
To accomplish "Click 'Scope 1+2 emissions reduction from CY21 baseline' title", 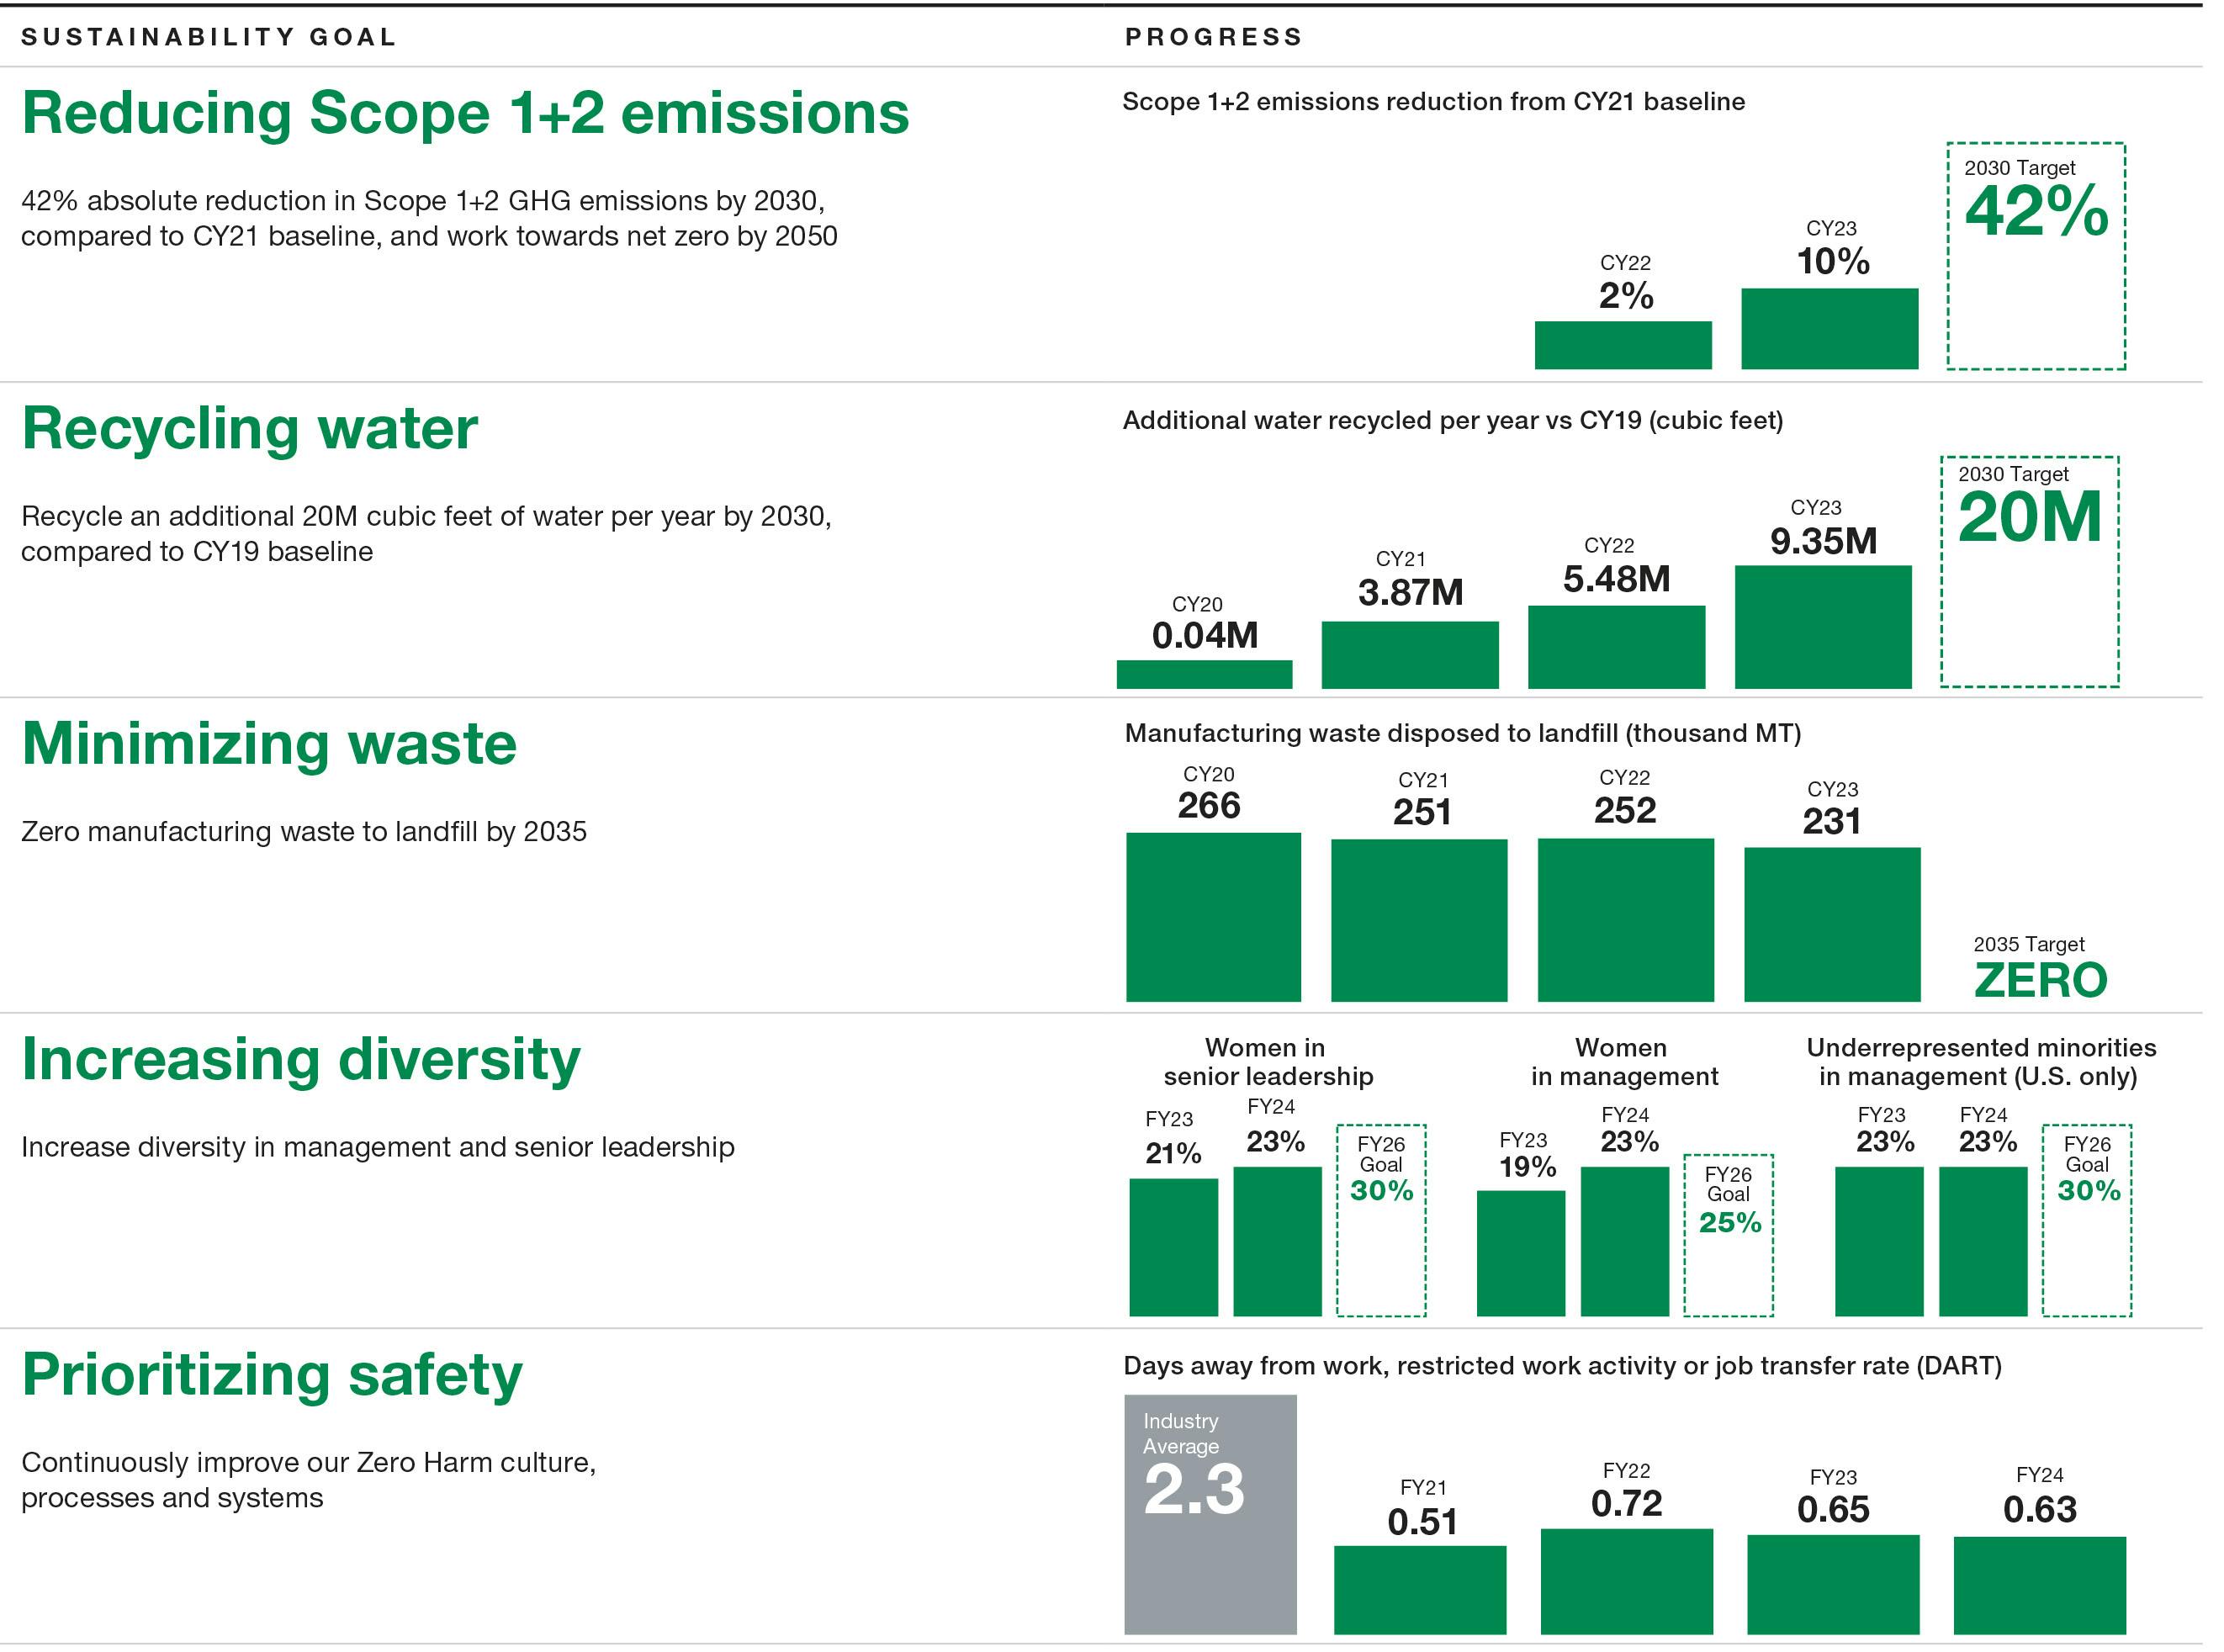I will [1433, 102].
